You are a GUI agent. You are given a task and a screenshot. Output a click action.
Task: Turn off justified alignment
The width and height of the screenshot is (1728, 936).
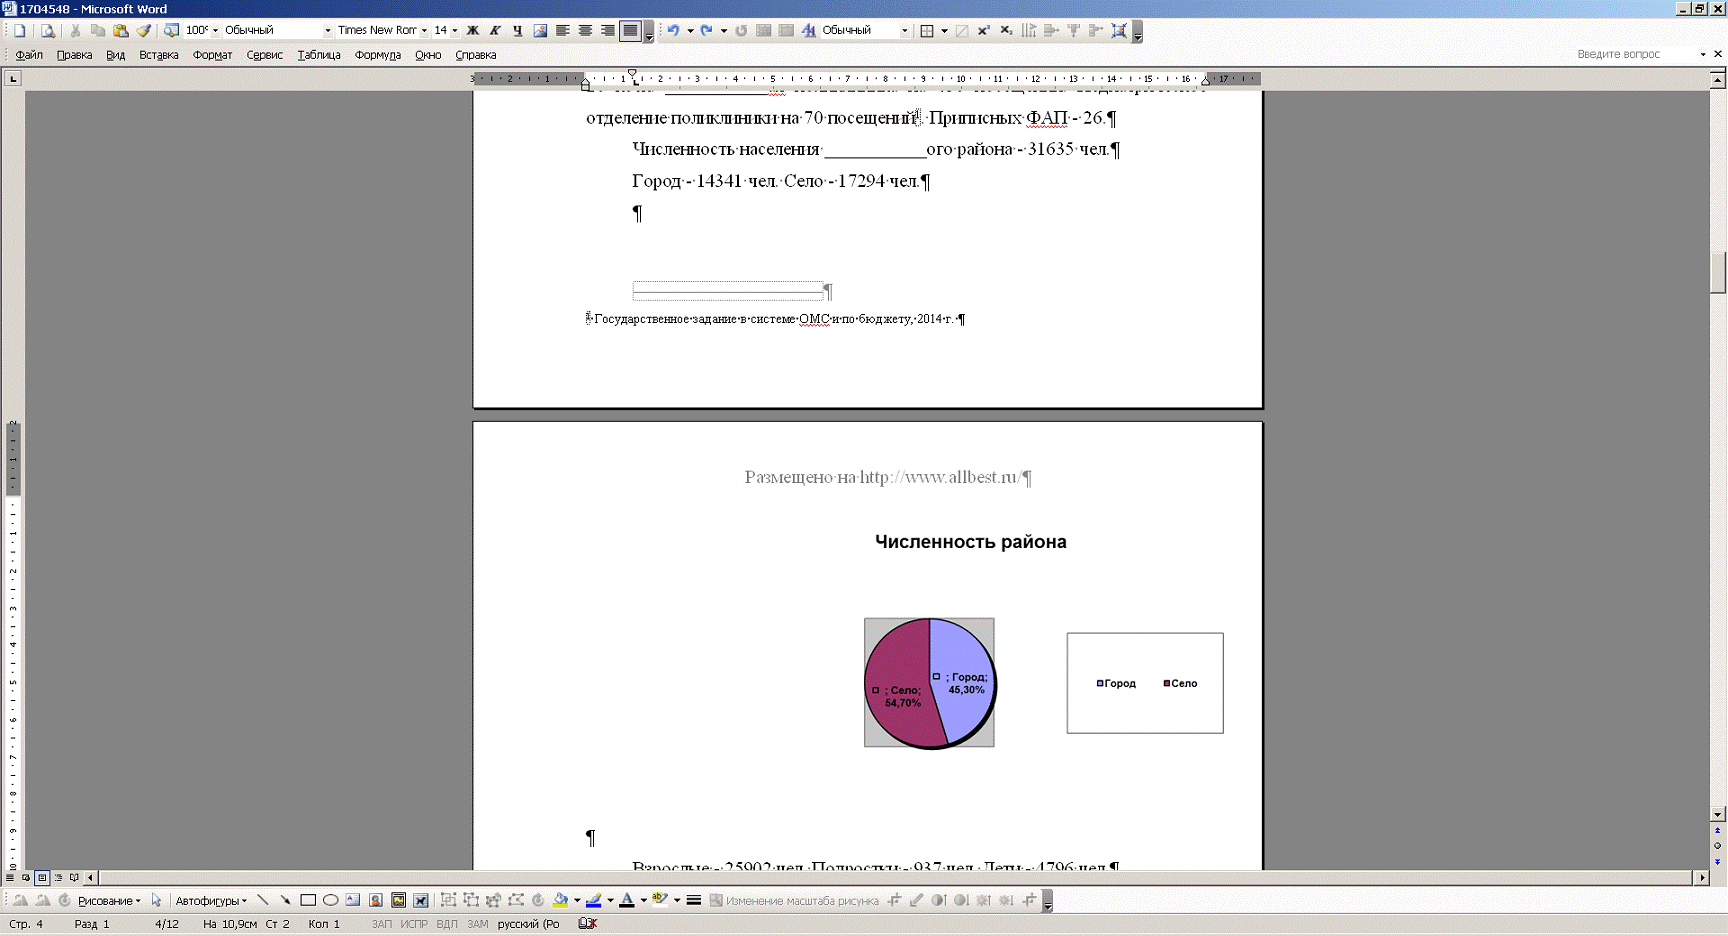pyautogui.click(x=630, y=31)
